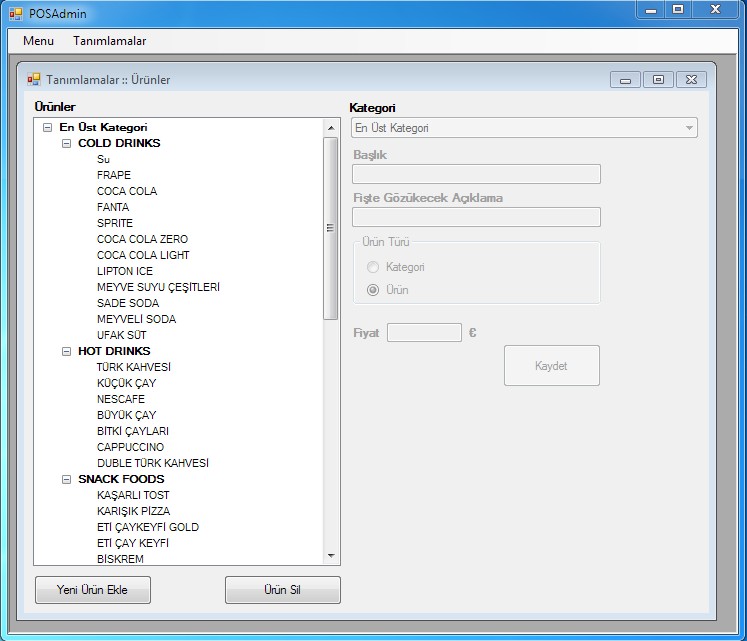747x641 pixels.
Task: Collapse the HOT DRINKS category node
Action: click(67, 351)
